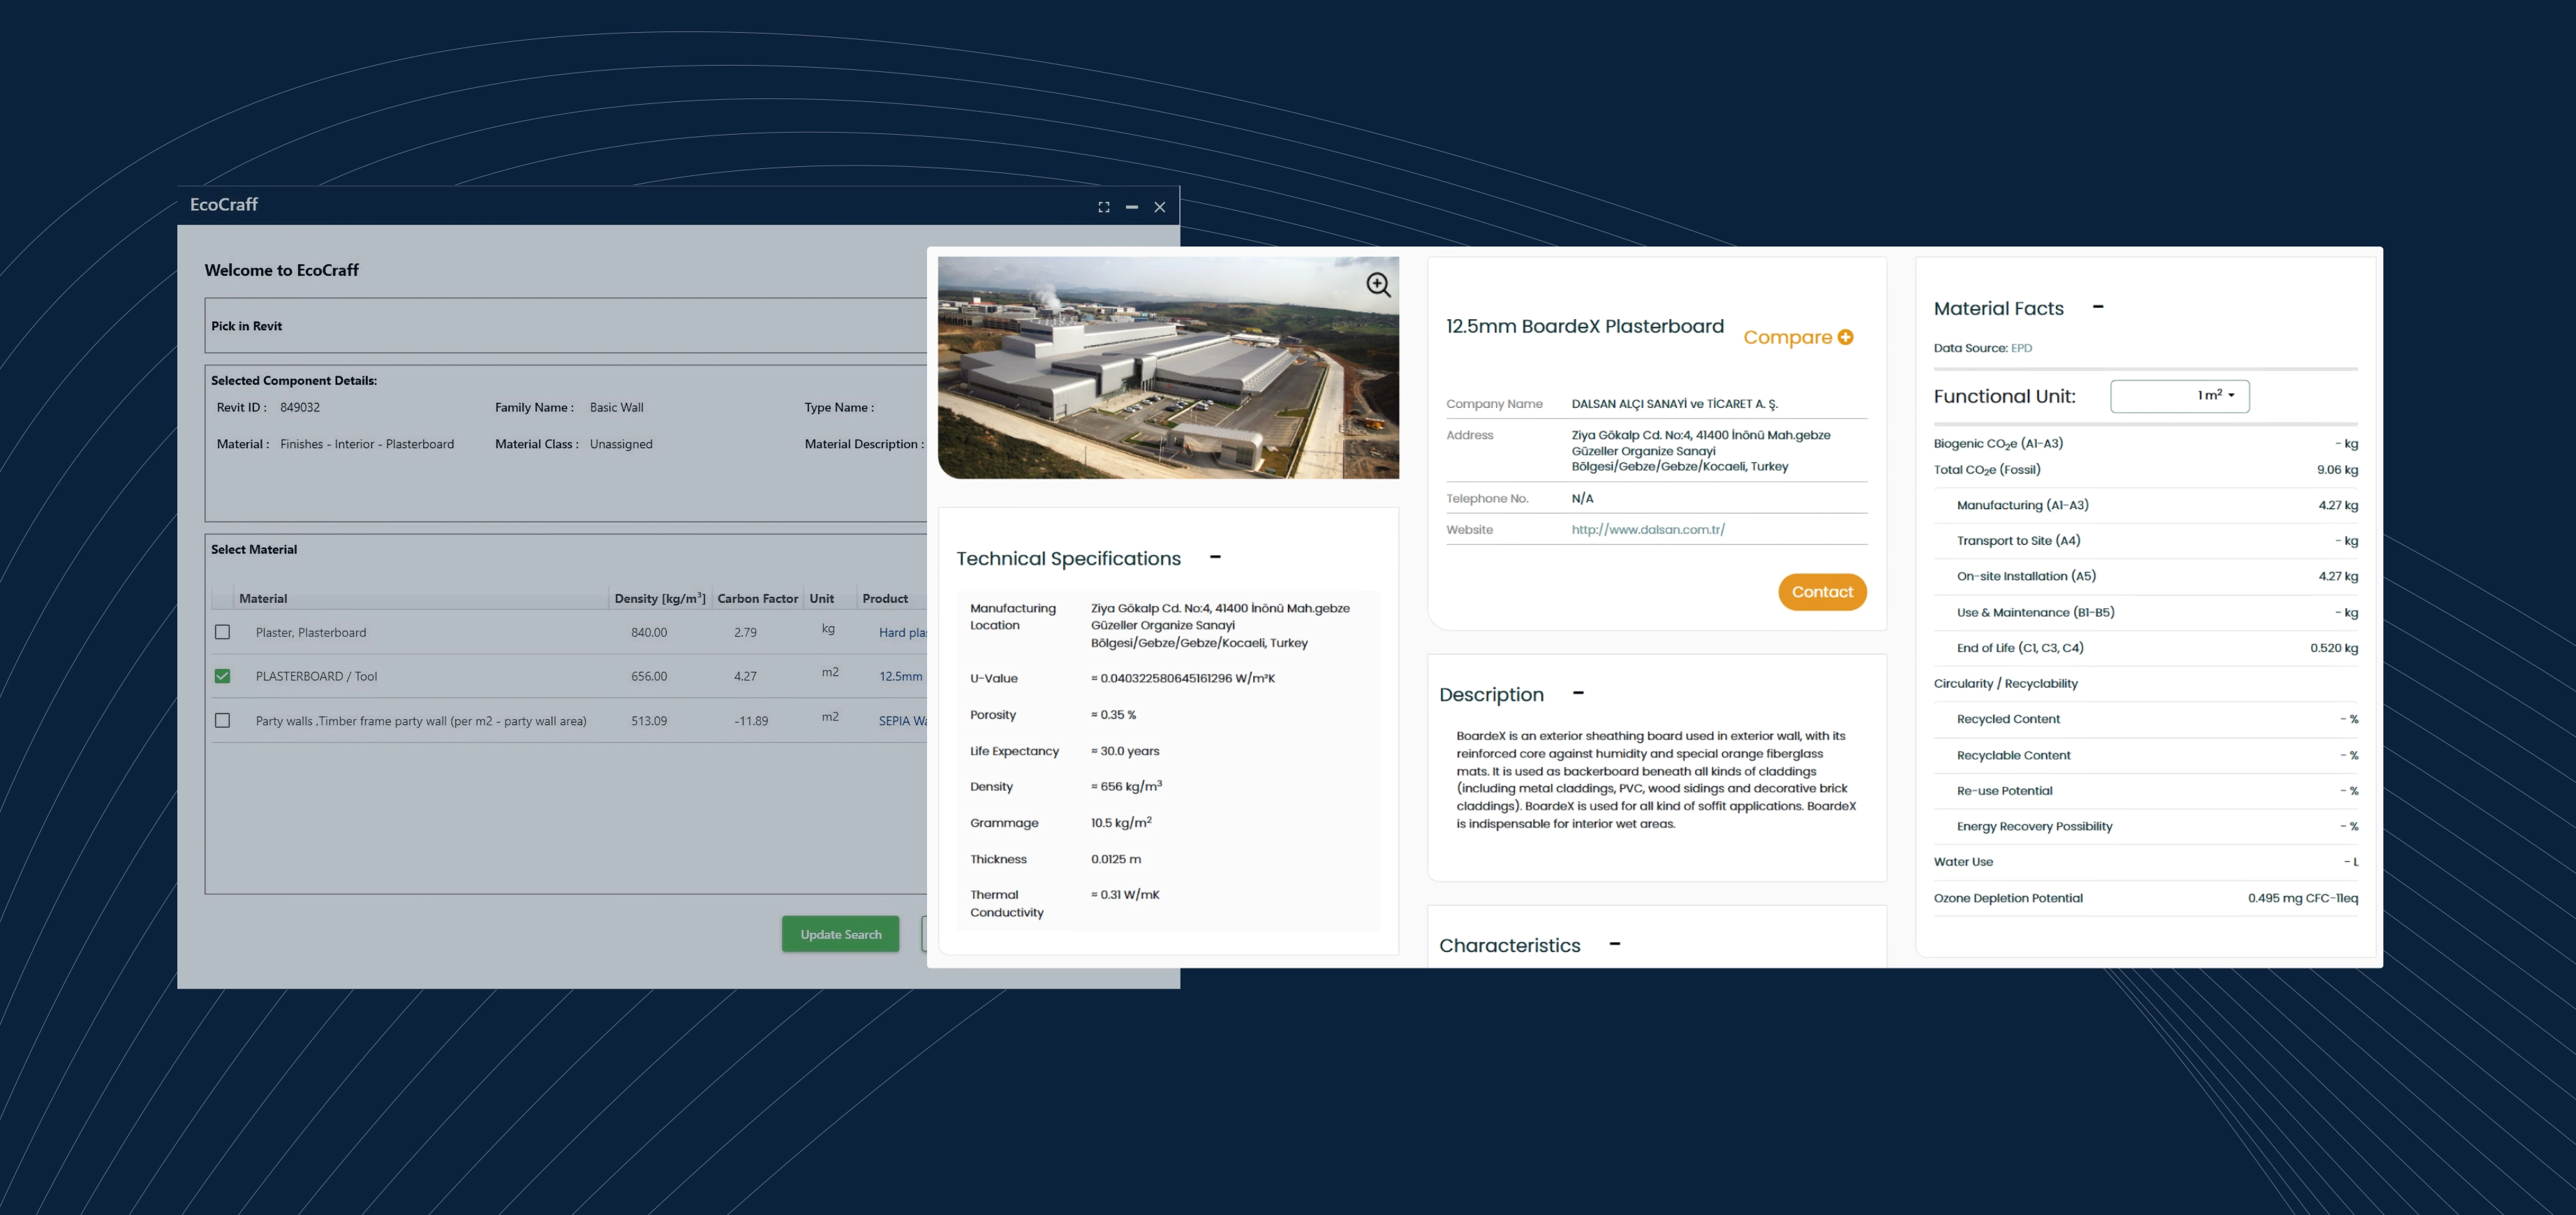The height and width of the screenshot is (1215, 2576).
Task: Click the zoom magnifier icon on factory photo
Action: [x=1378, y=285]
